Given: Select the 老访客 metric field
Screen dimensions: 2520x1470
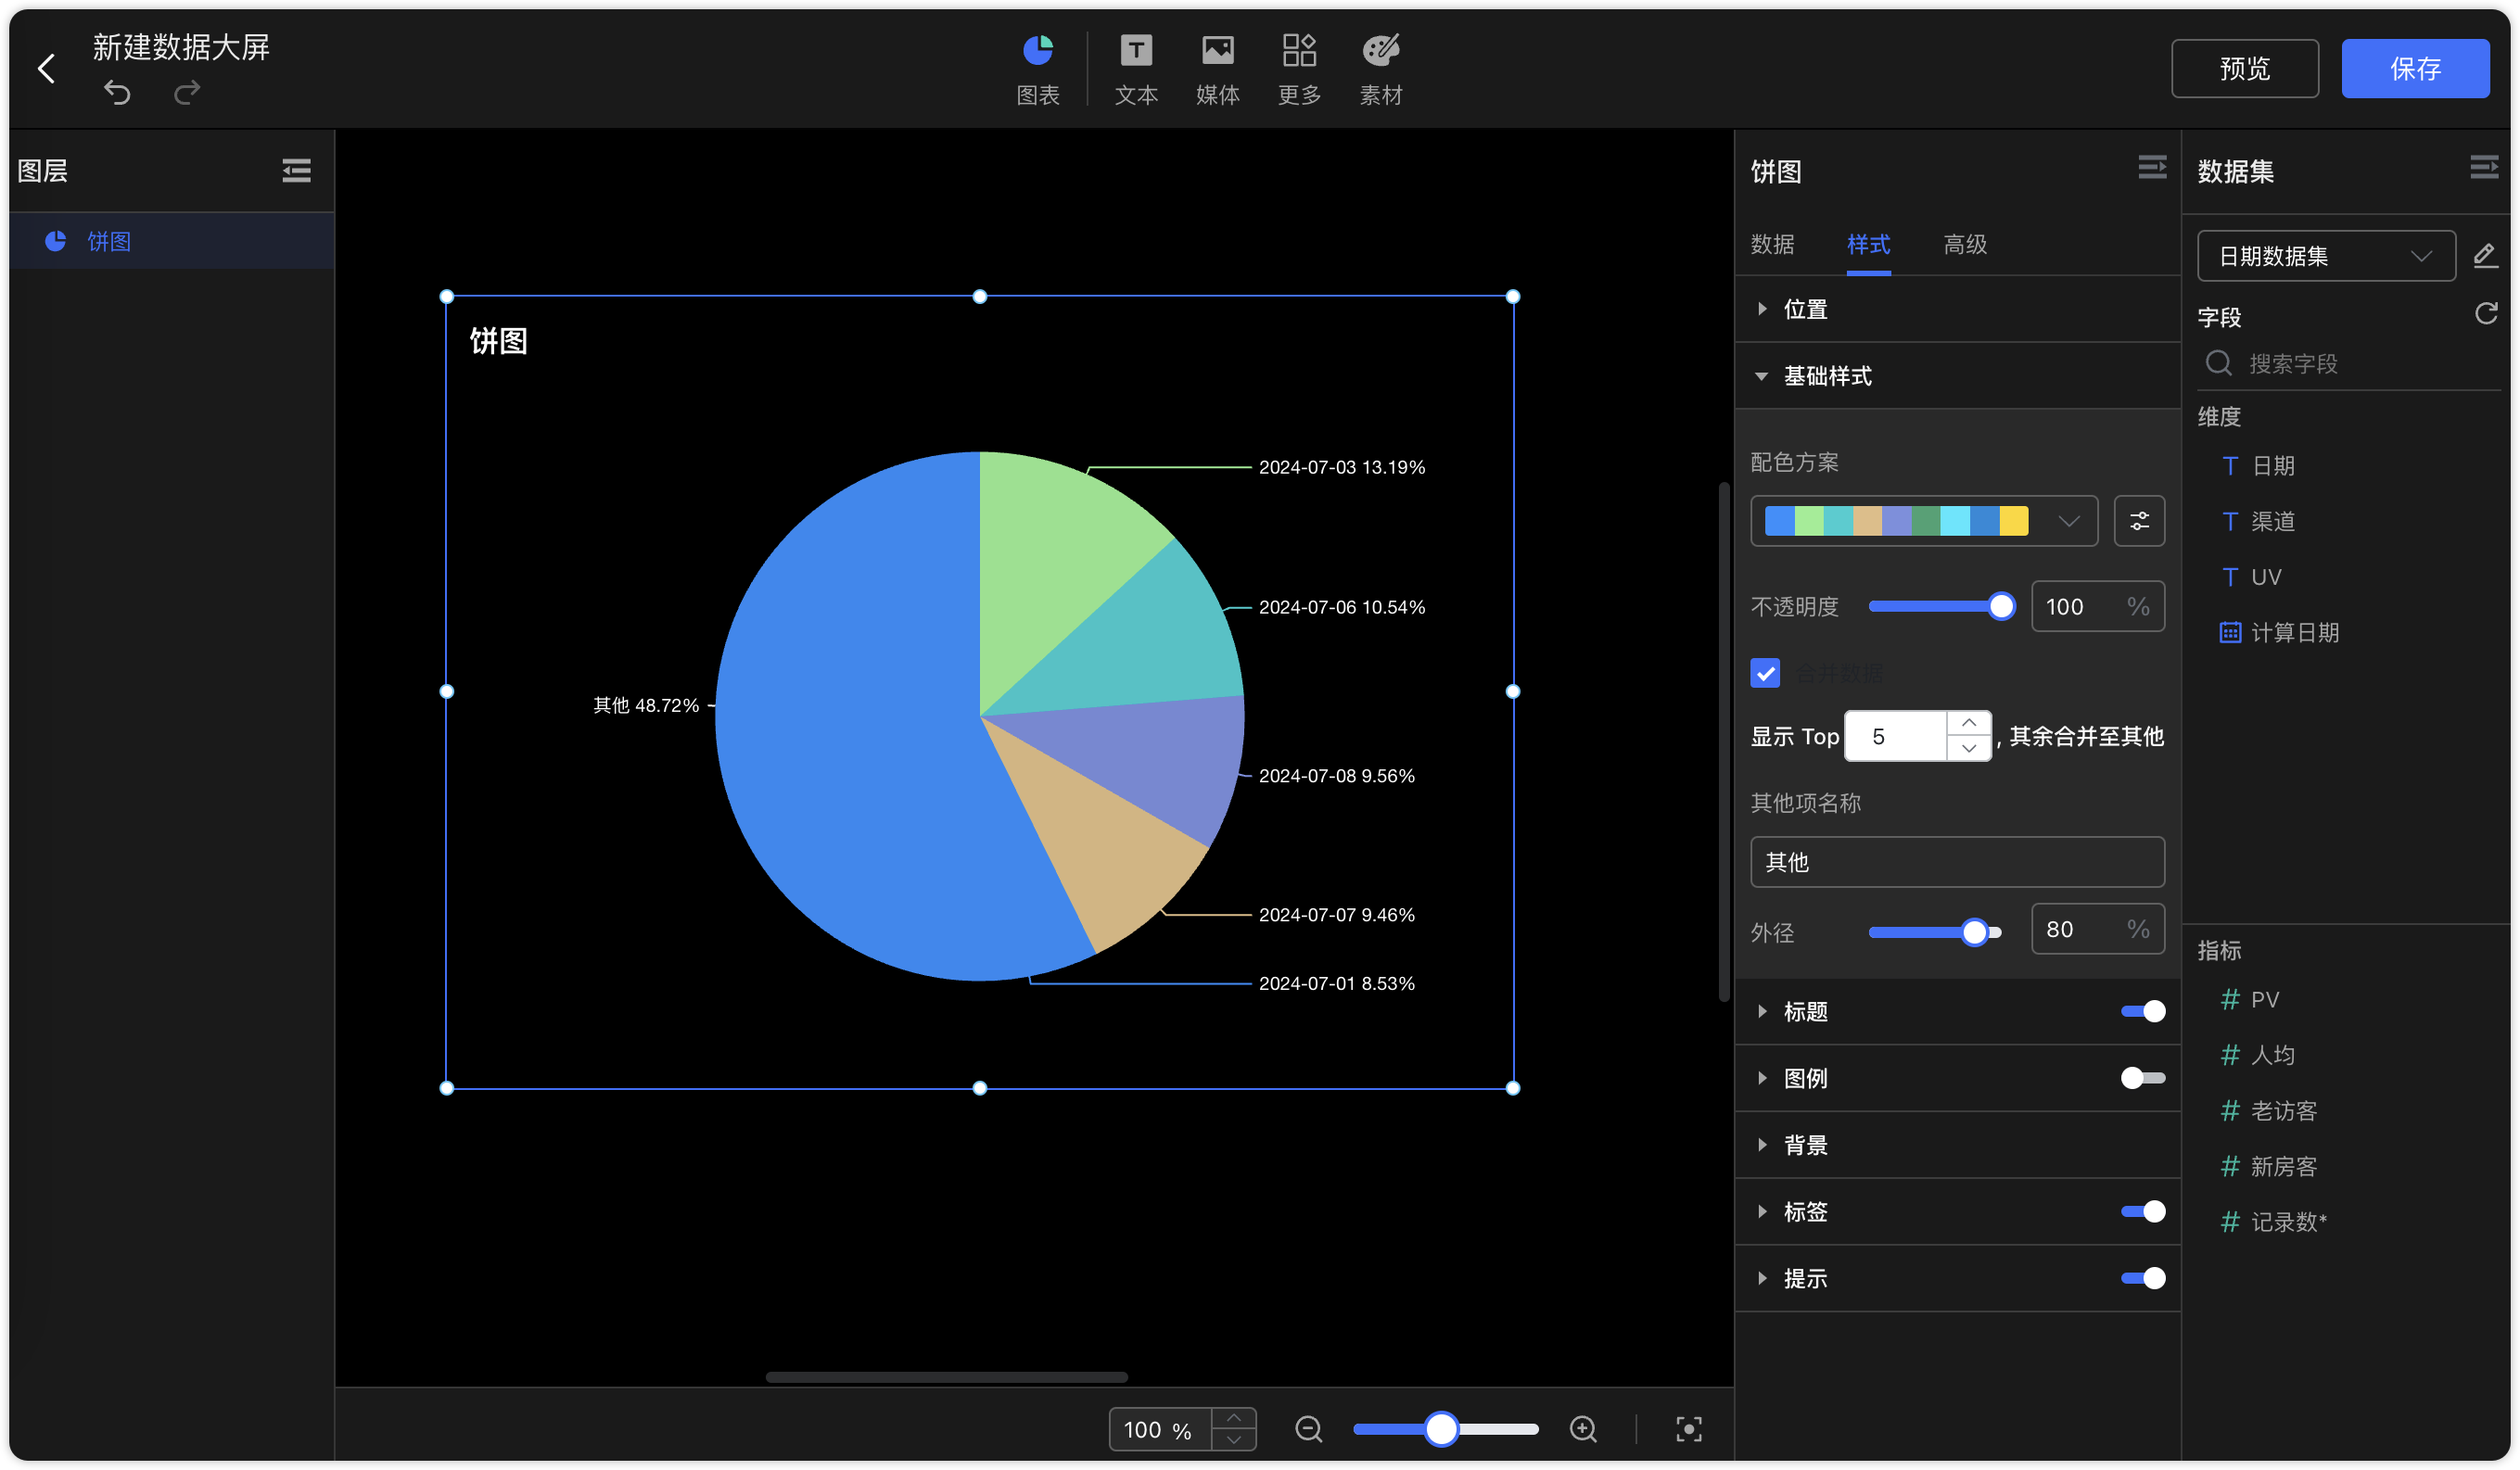Looking at the screenshot, I should pyautogui.click(x=2268, y=1111).
